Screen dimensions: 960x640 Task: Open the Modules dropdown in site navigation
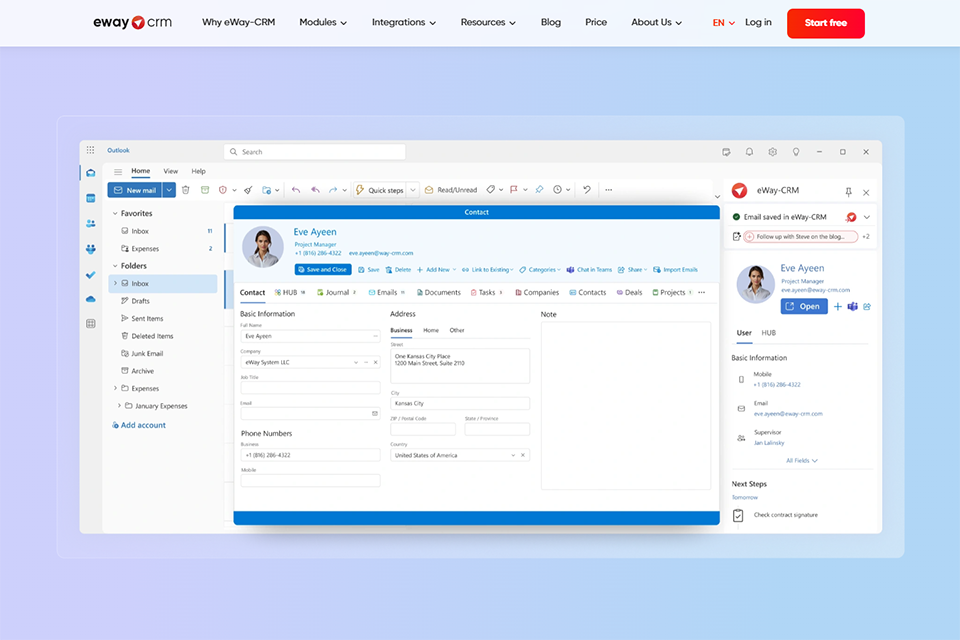[x=323, y=22]
